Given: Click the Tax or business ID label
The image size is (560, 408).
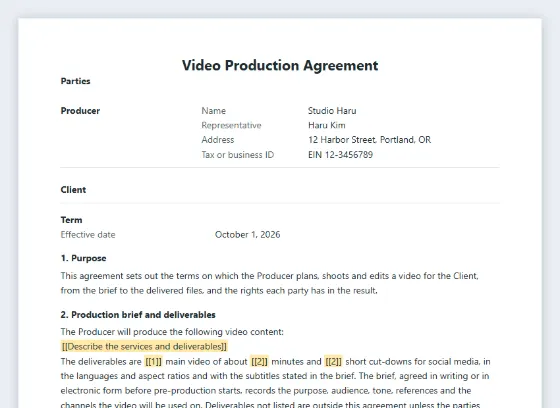Looking at the screenshot, I should pyautogui.click(x=238, y=155).
